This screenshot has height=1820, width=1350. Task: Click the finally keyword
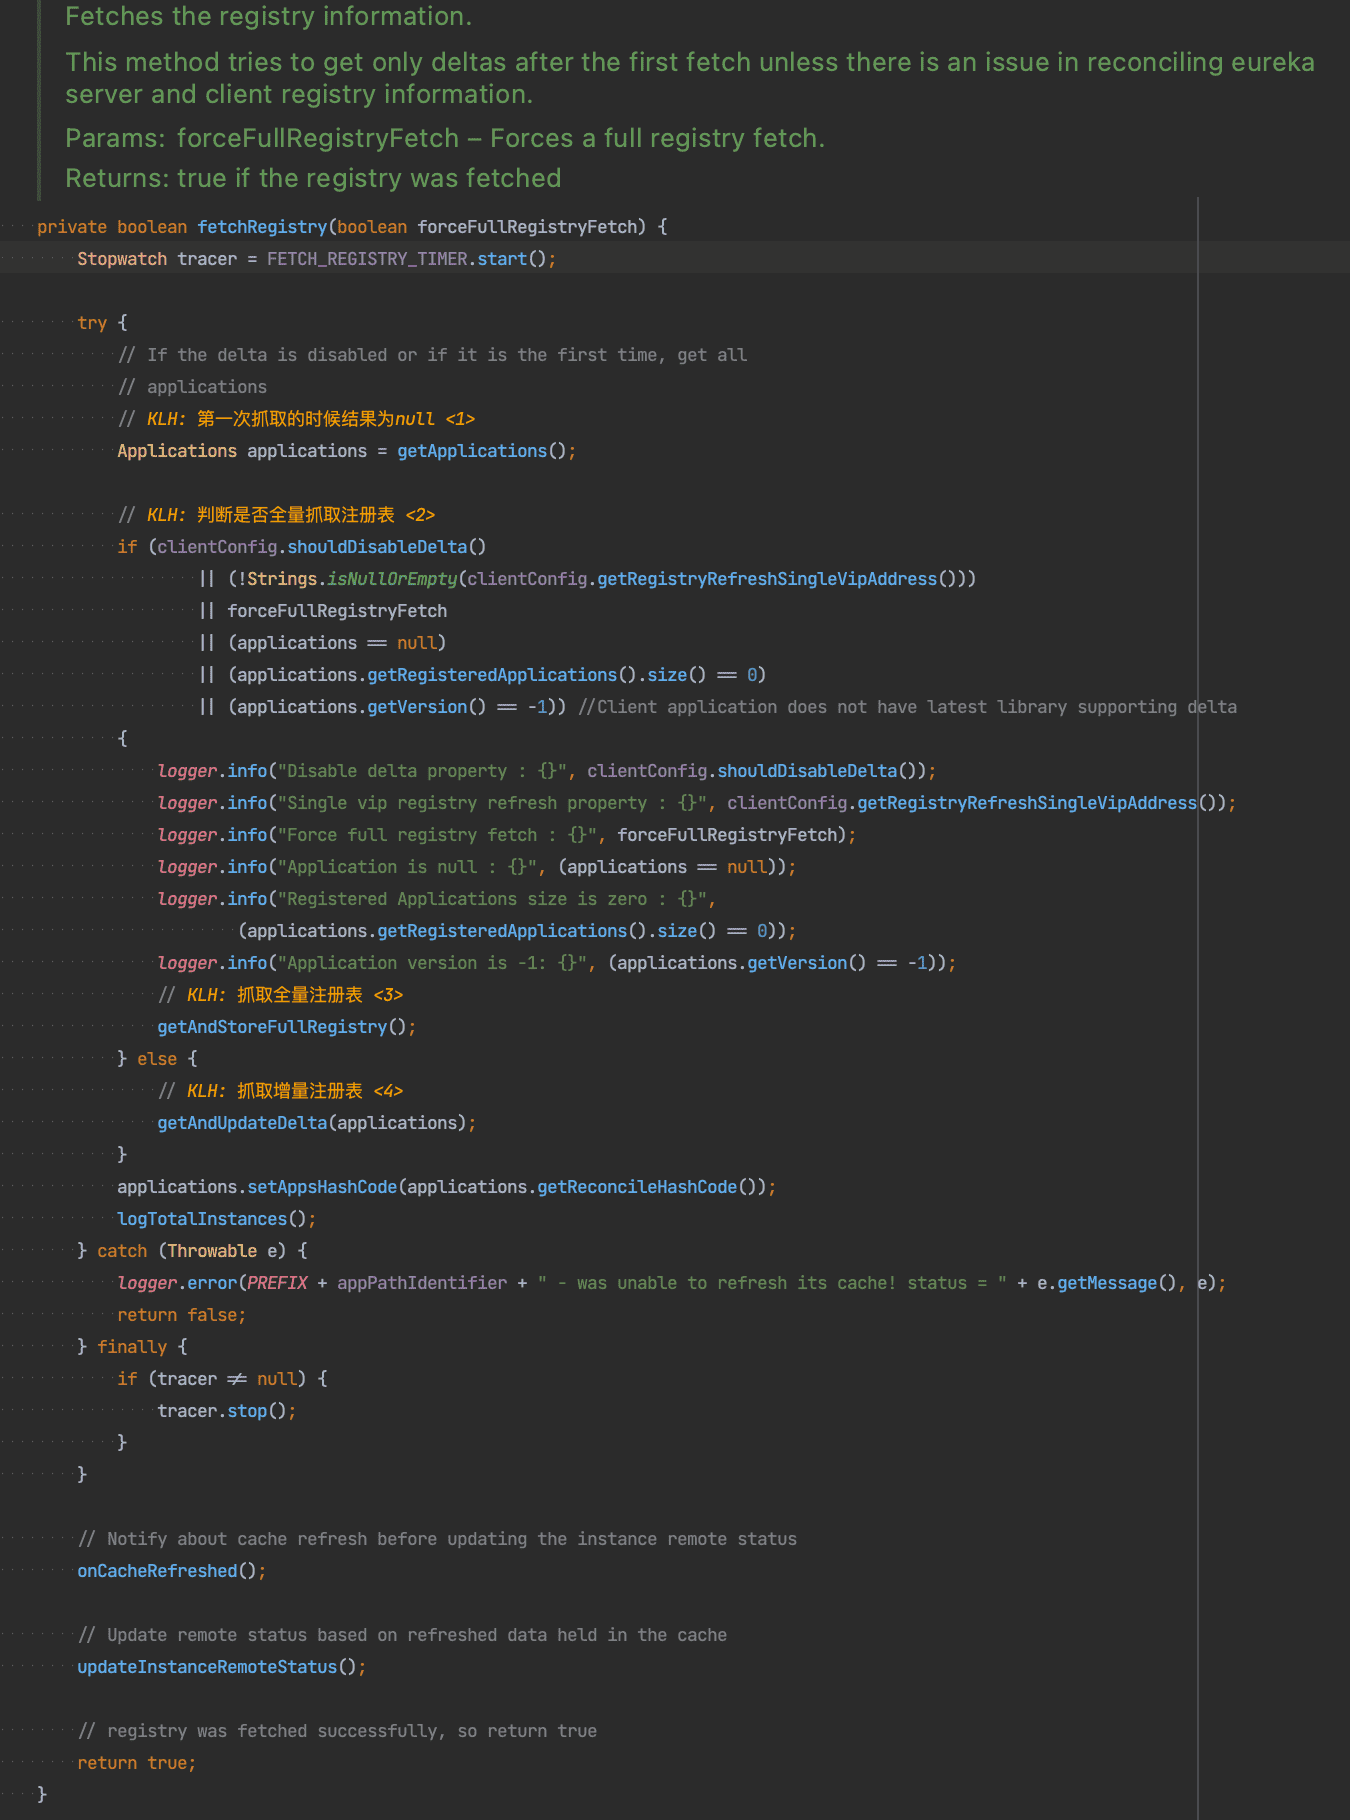coord(132,1347)
